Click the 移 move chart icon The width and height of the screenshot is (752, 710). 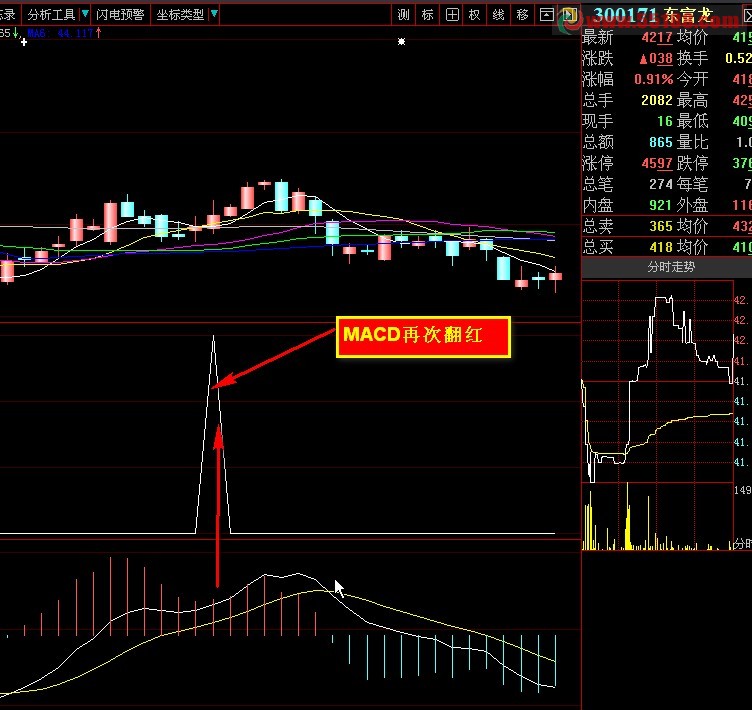coord(522,15)
